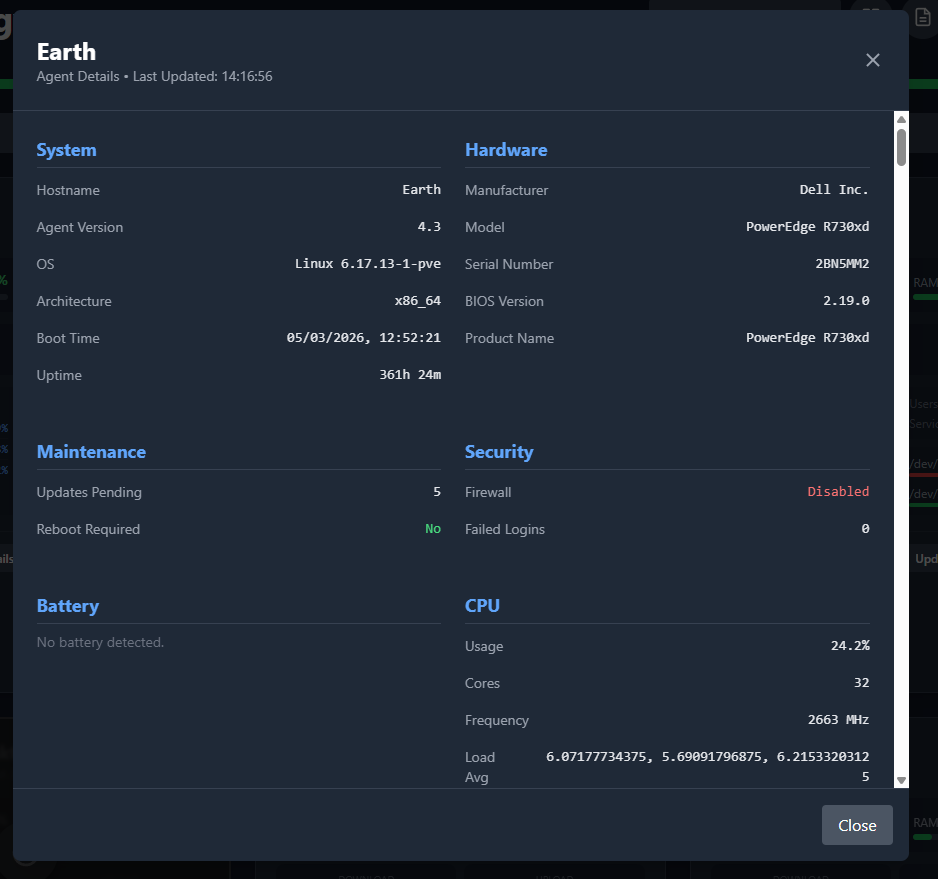Click the red Disabled firewall status
Image resolution: width=938 pixels, height=879 pixels.
838,492
